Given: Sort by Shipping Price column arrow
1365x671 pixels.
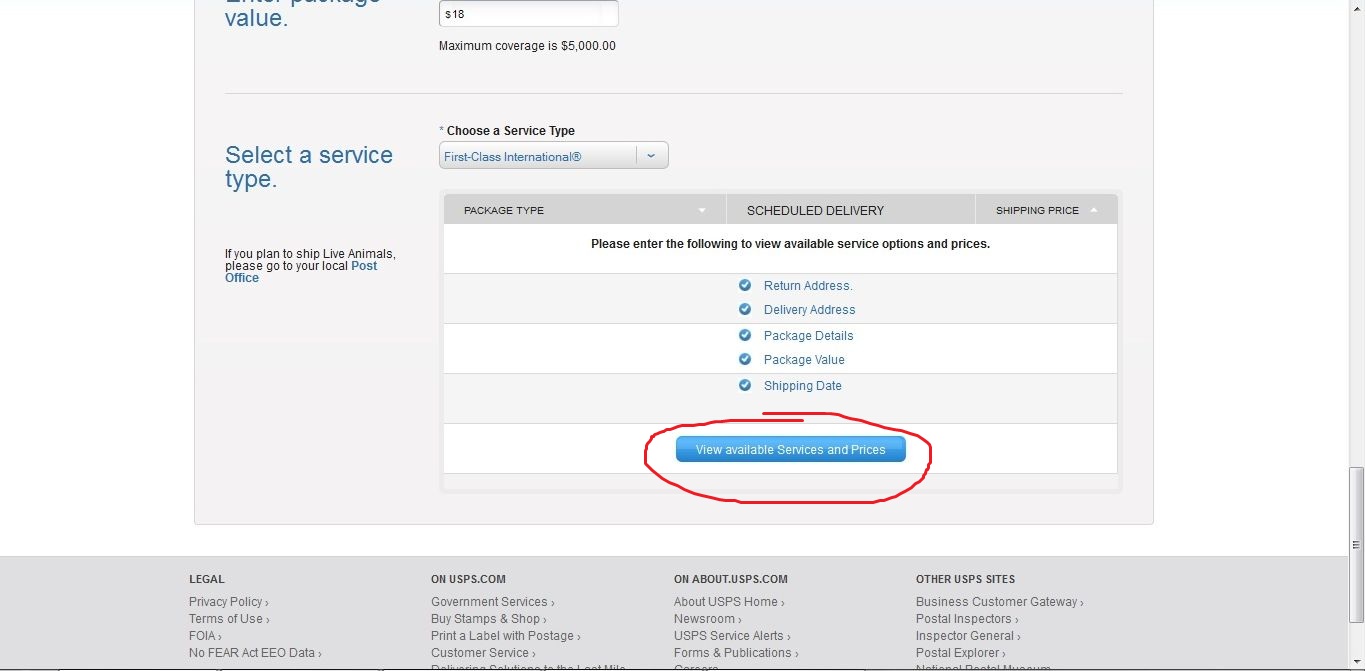Looking at the screenshot, I should click(x=1094, y=210).
